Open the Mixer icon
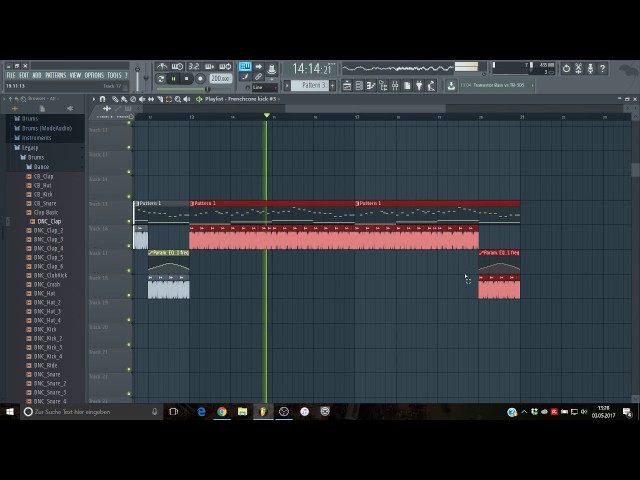This screenshot has width=640, height=480. point(395,85)
